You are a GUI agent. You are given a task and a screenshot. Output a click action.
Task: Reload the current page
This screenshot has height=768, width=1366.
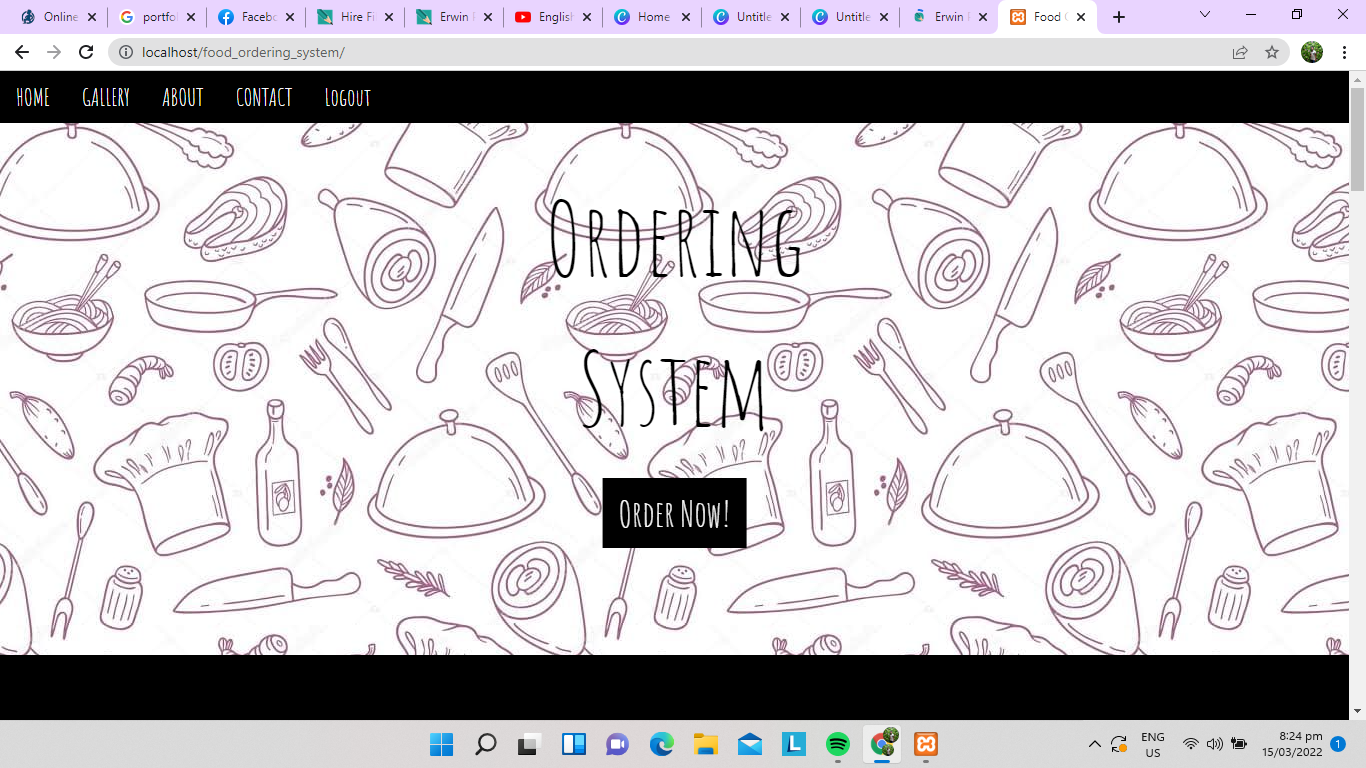coord(86,52)
